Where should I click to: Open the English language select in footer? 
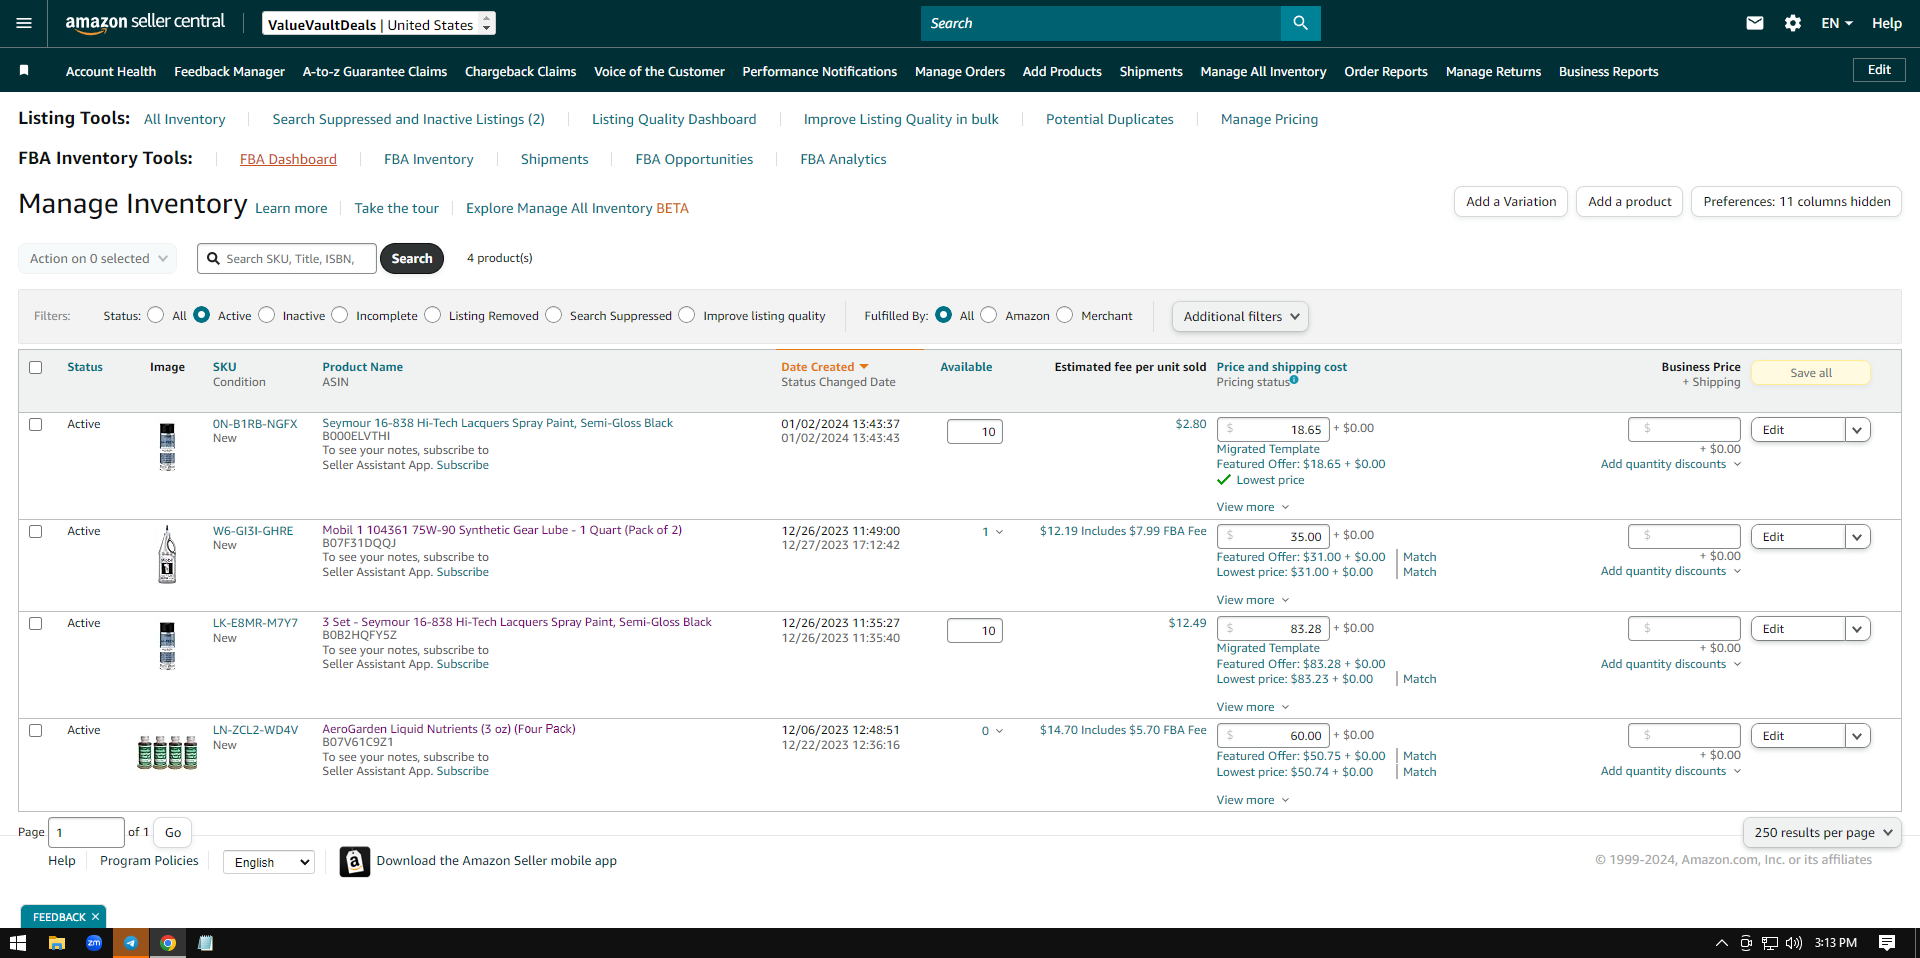click(x=268, y=862)
